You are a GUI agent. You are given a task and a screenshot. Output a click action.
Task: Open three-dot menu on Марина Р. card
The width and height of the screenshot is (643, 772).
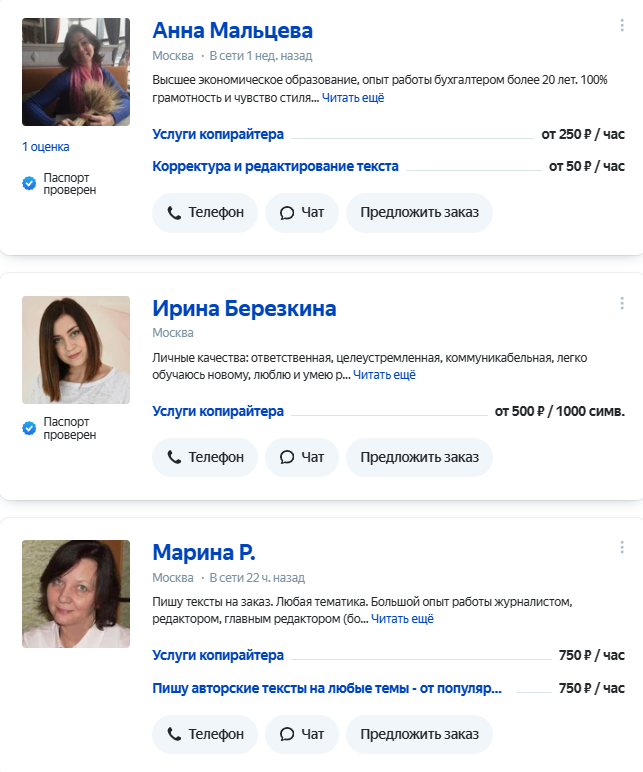(x=622, y=548)
